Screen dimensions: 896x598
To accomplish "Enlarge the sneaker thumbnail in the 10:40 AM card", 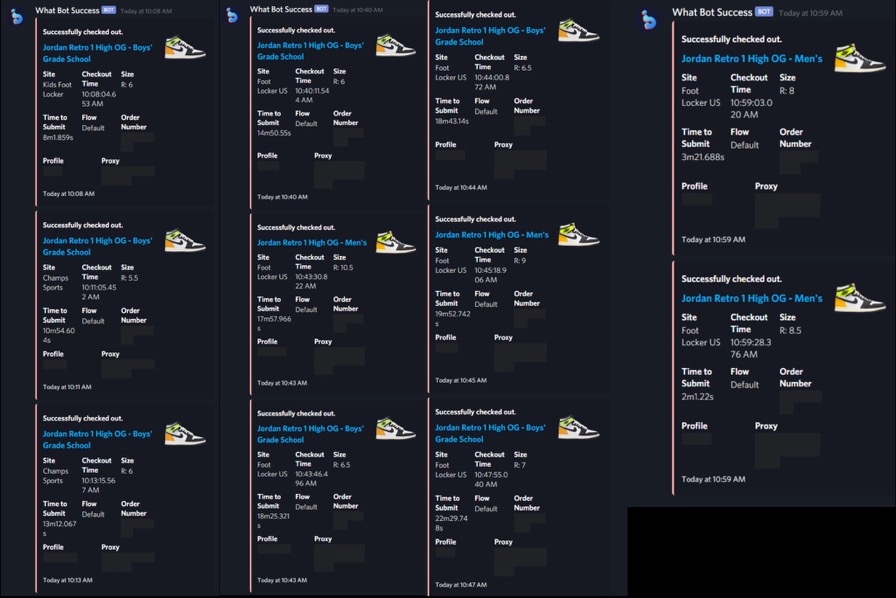I will [395, 46].
